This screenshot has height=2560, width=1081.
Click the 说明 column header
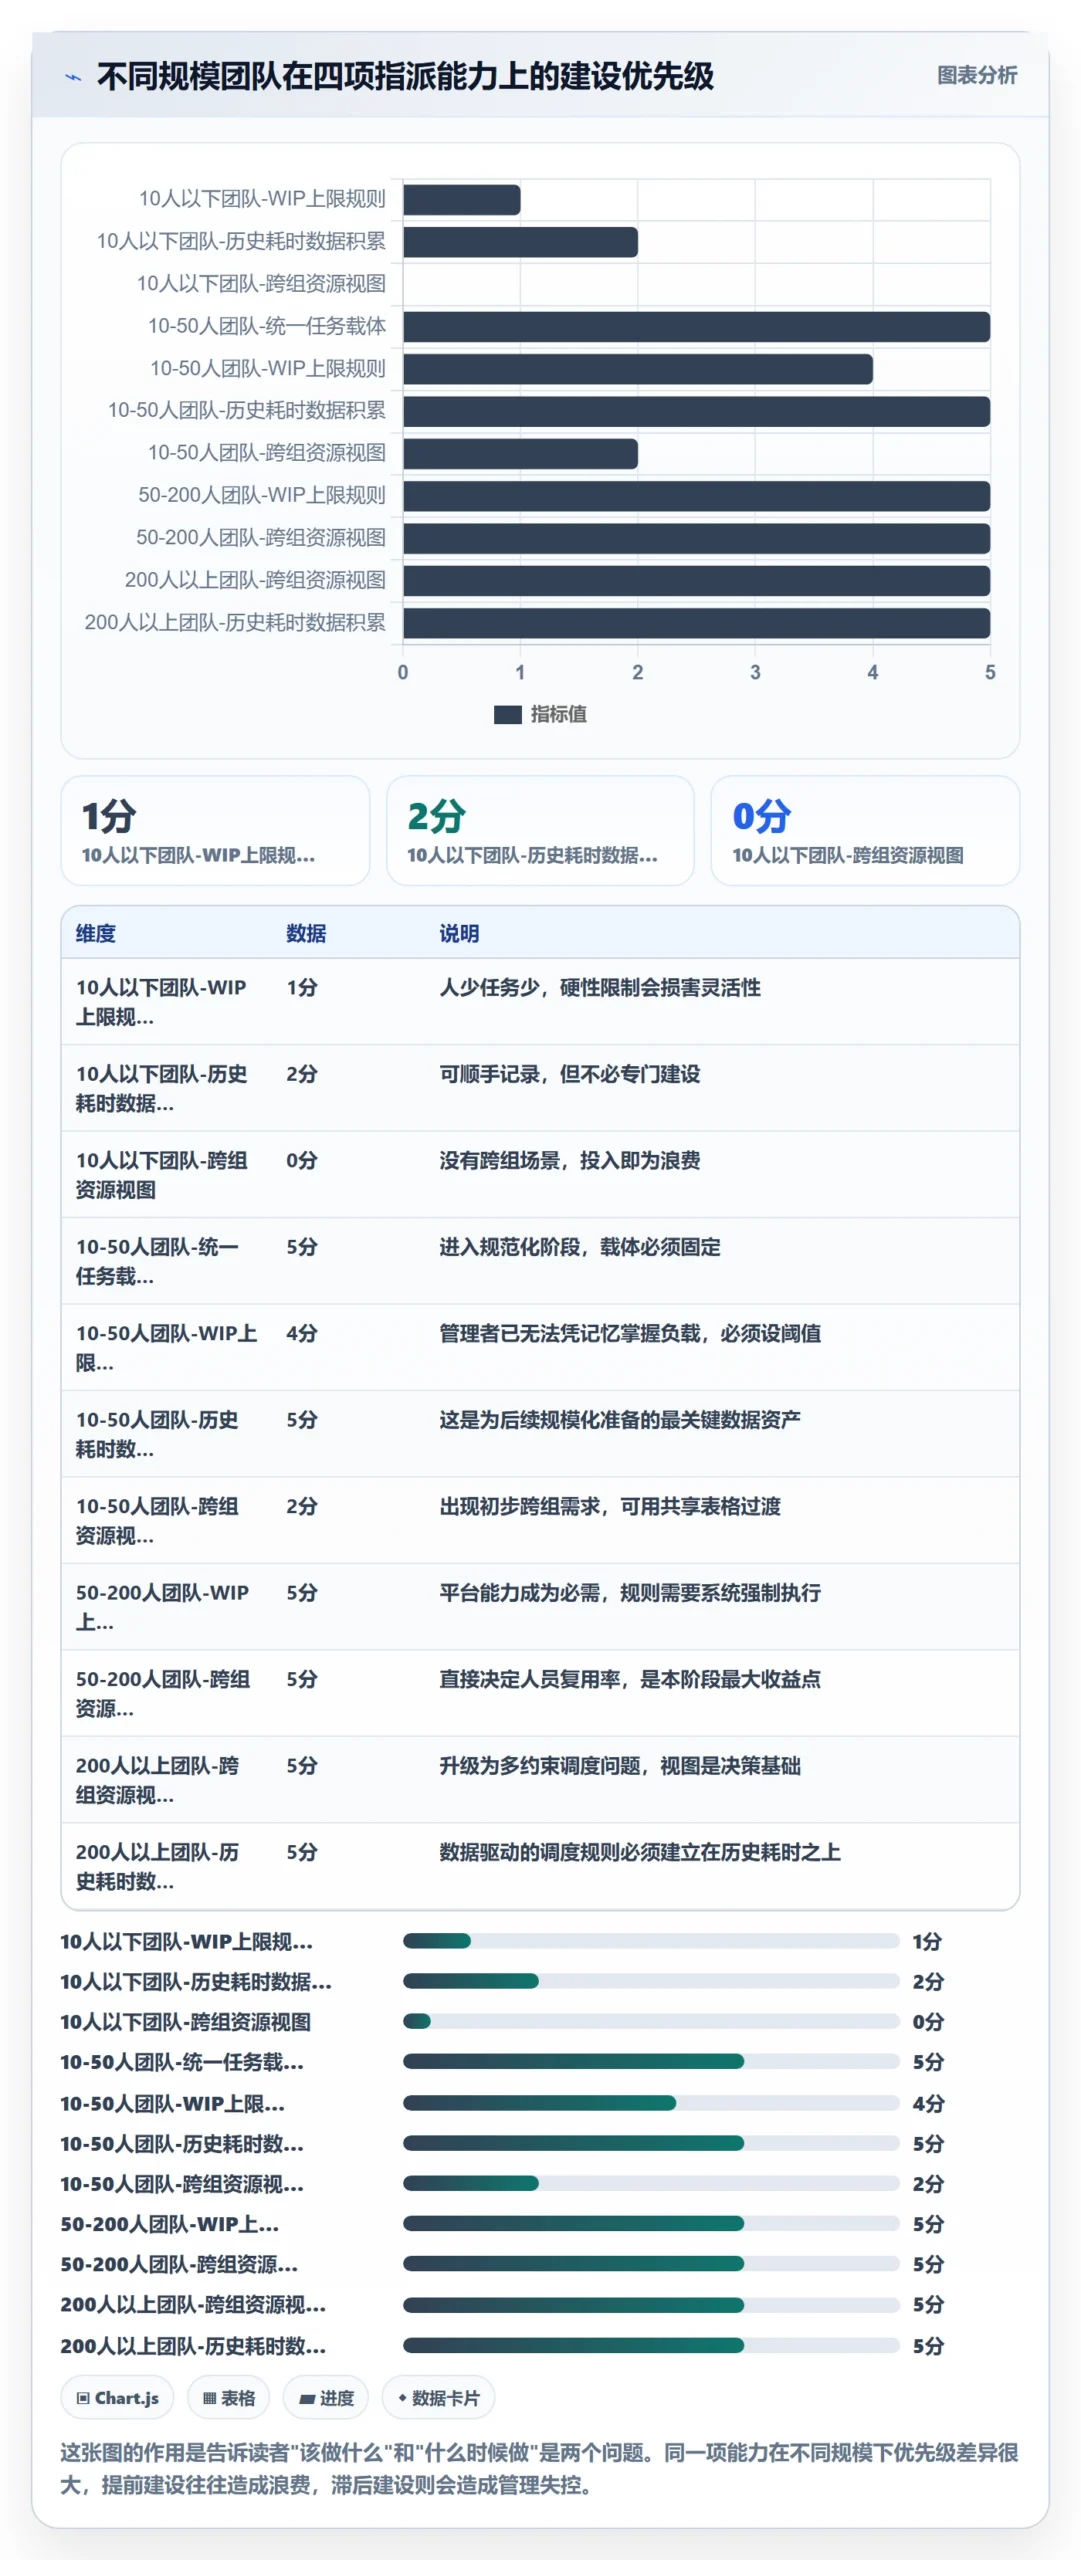coord(459,933)
